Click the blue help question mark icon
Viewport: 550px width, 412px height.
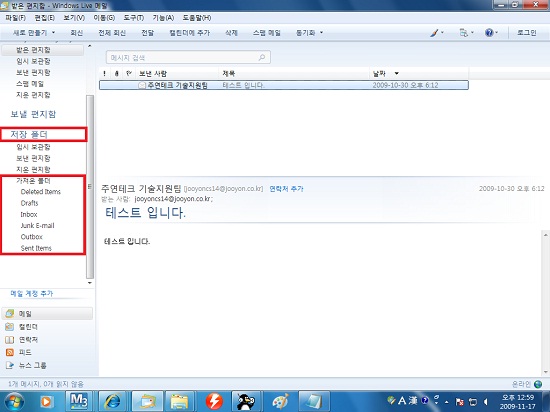(x=489, y=33)
